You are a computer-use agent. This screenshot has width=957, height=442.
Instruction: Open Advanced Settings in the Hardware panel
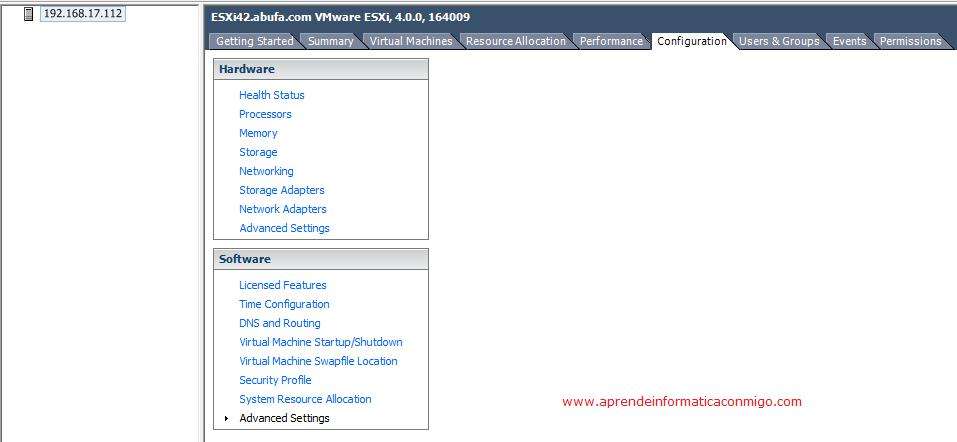[x=284, y=228]
